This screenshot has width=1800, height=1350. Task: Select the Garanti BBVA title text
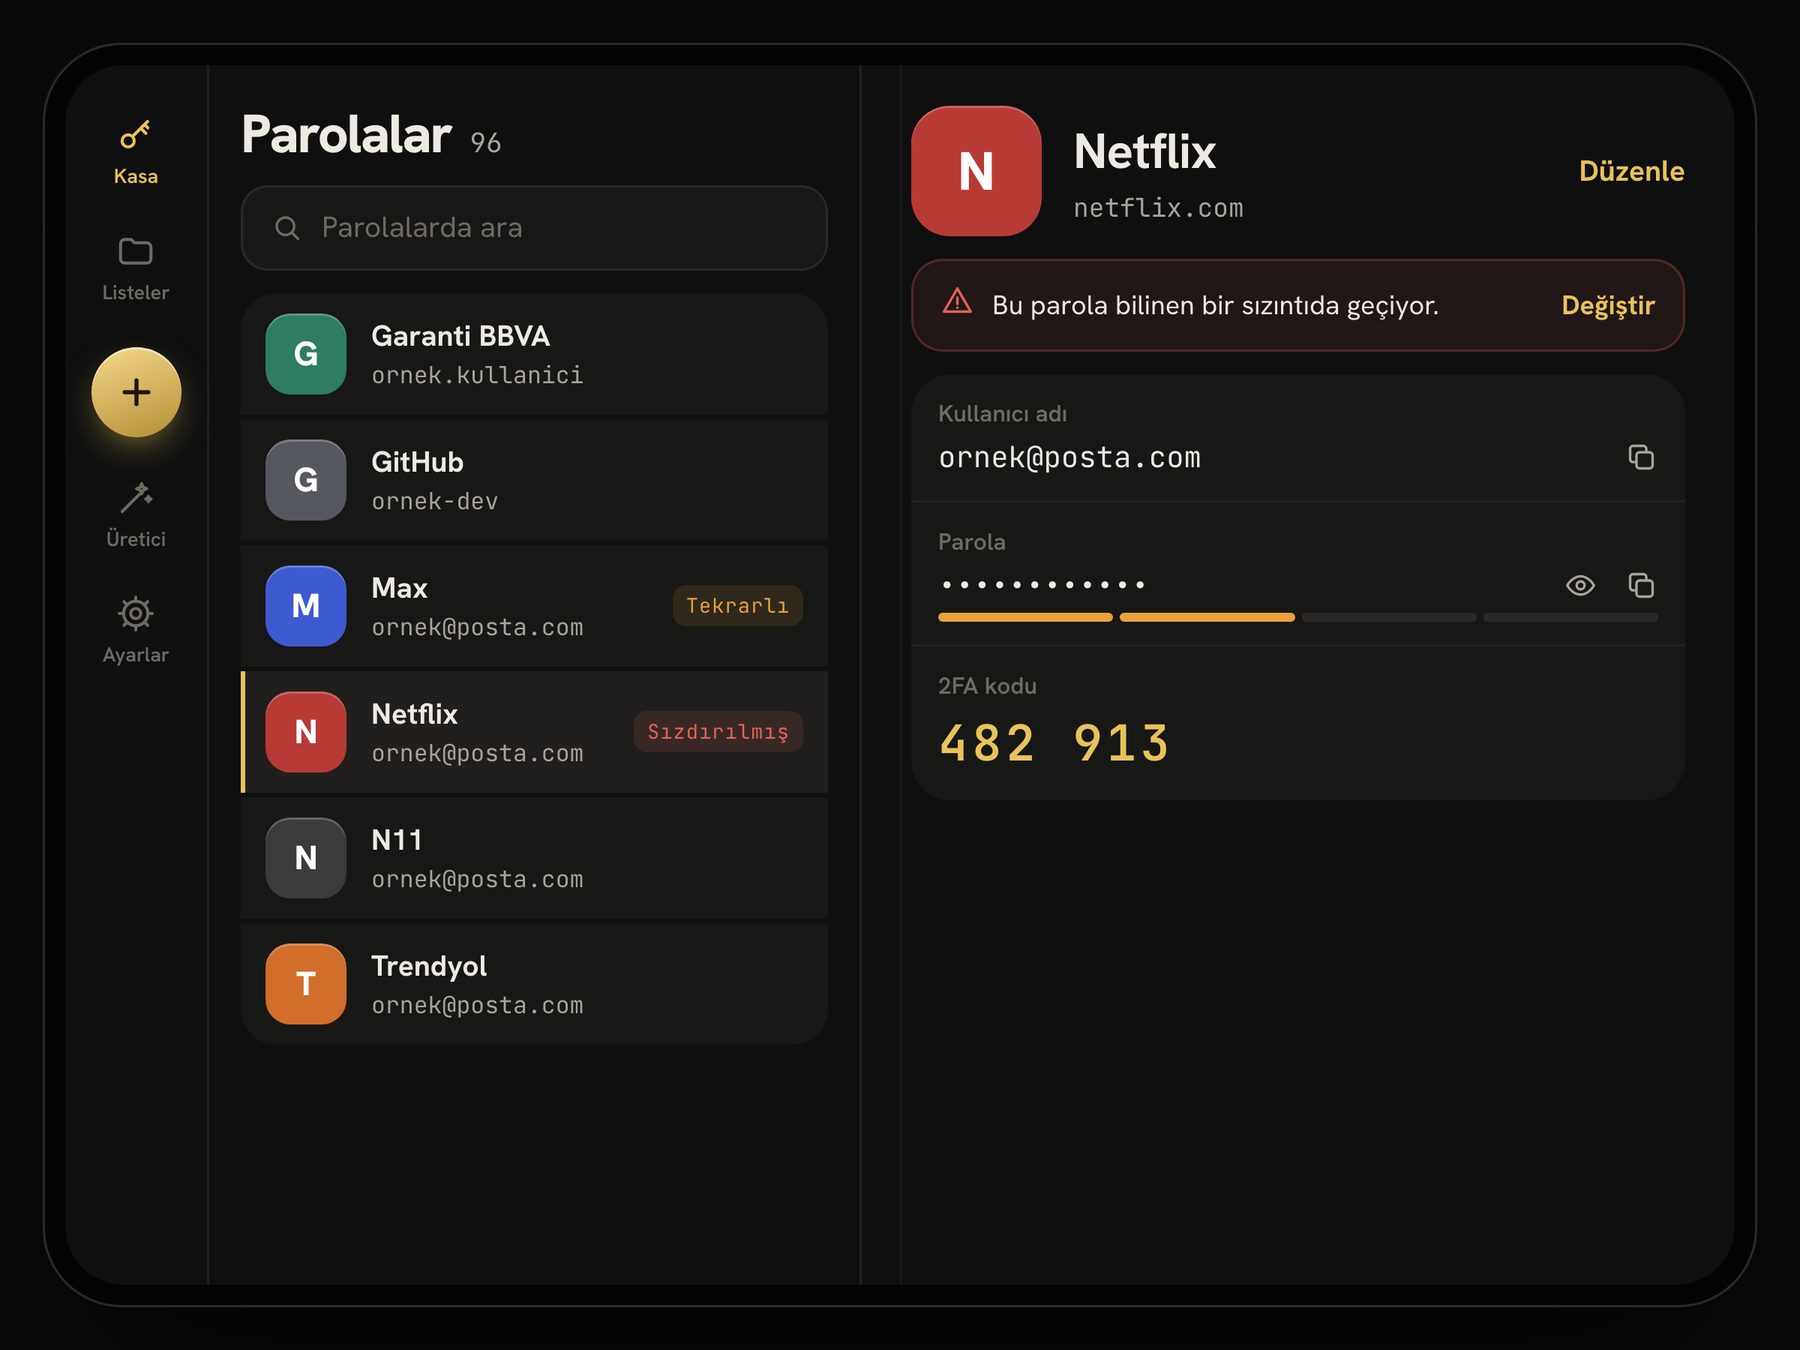click(x=460, y=336)
